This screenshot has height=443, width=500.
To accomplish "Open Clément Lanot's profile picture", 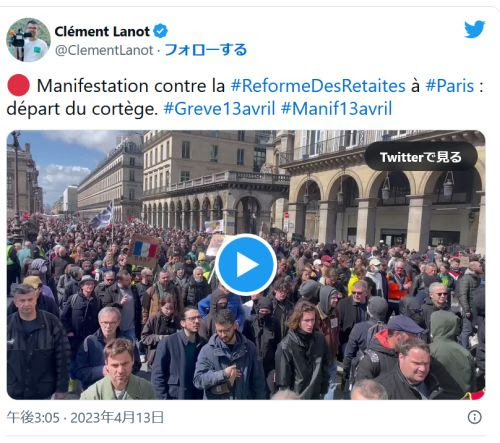I will (x=29, y=40).
